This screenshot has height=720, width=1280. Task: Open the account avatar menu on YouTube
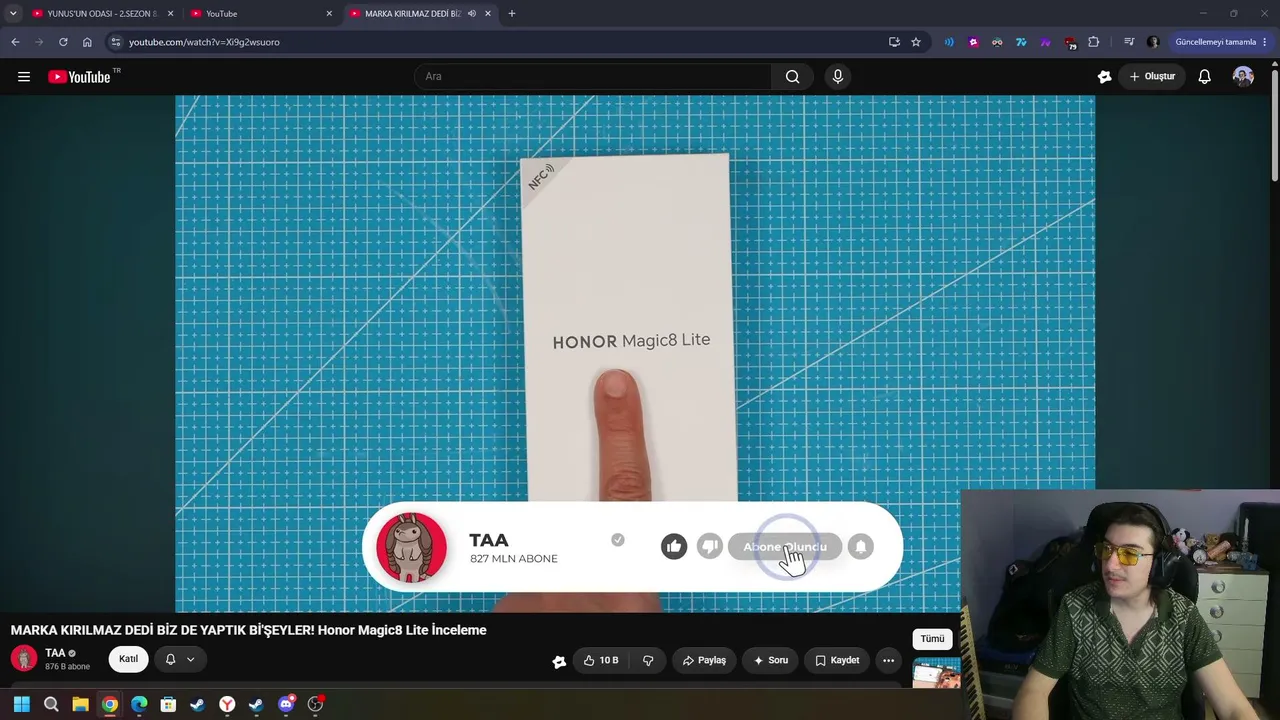pos(1243,77)
